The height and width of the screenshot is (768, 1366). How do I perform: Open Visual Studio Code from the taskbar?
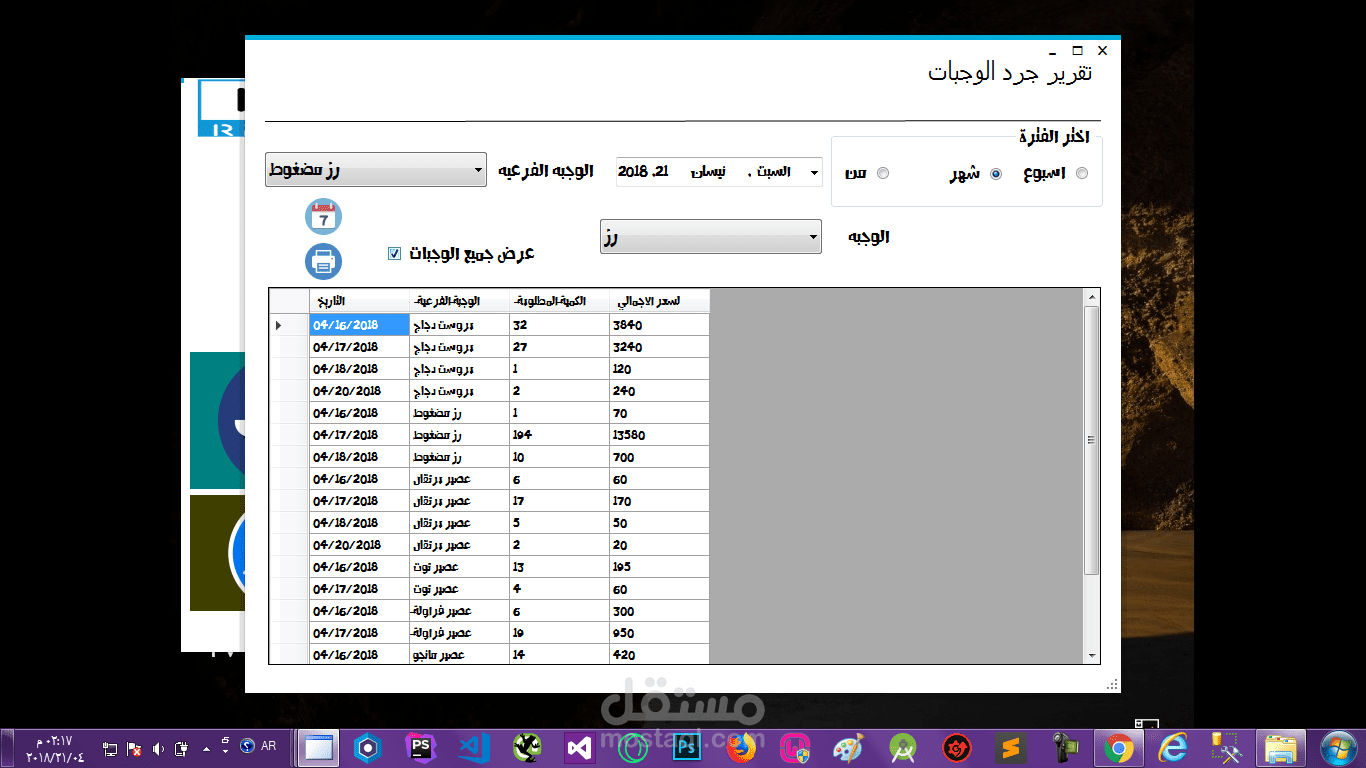(473, 748)
